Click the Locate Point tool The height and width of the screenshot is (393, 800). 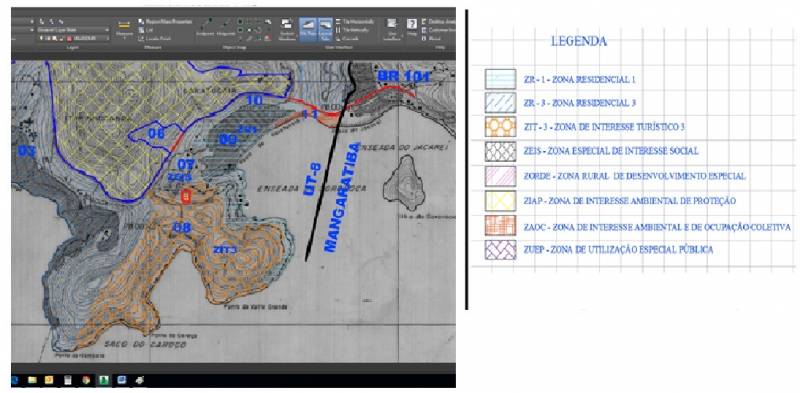coord(154,38)
